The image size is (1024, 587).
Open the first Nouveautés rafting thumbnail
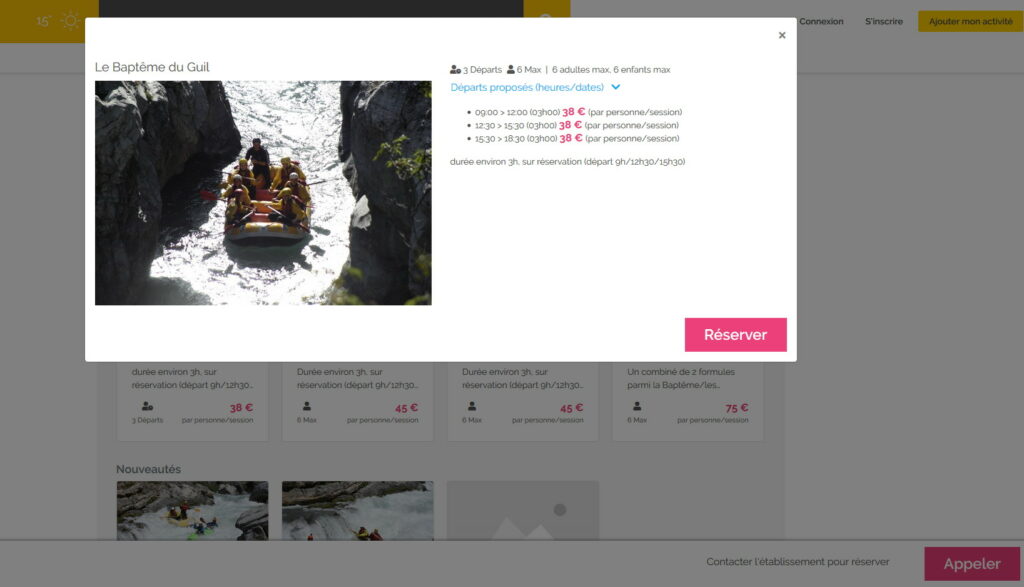pos(192,511)
